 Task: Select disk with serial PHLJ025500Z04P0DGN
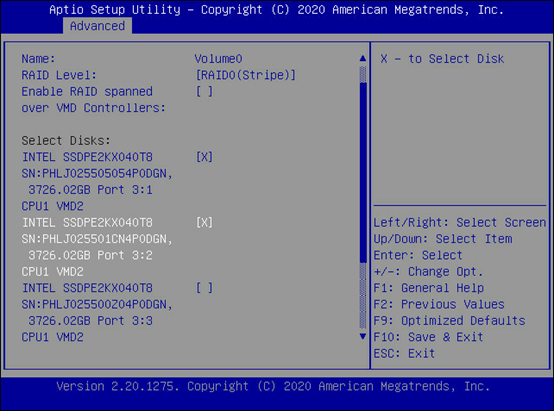[x=97, y=305]
